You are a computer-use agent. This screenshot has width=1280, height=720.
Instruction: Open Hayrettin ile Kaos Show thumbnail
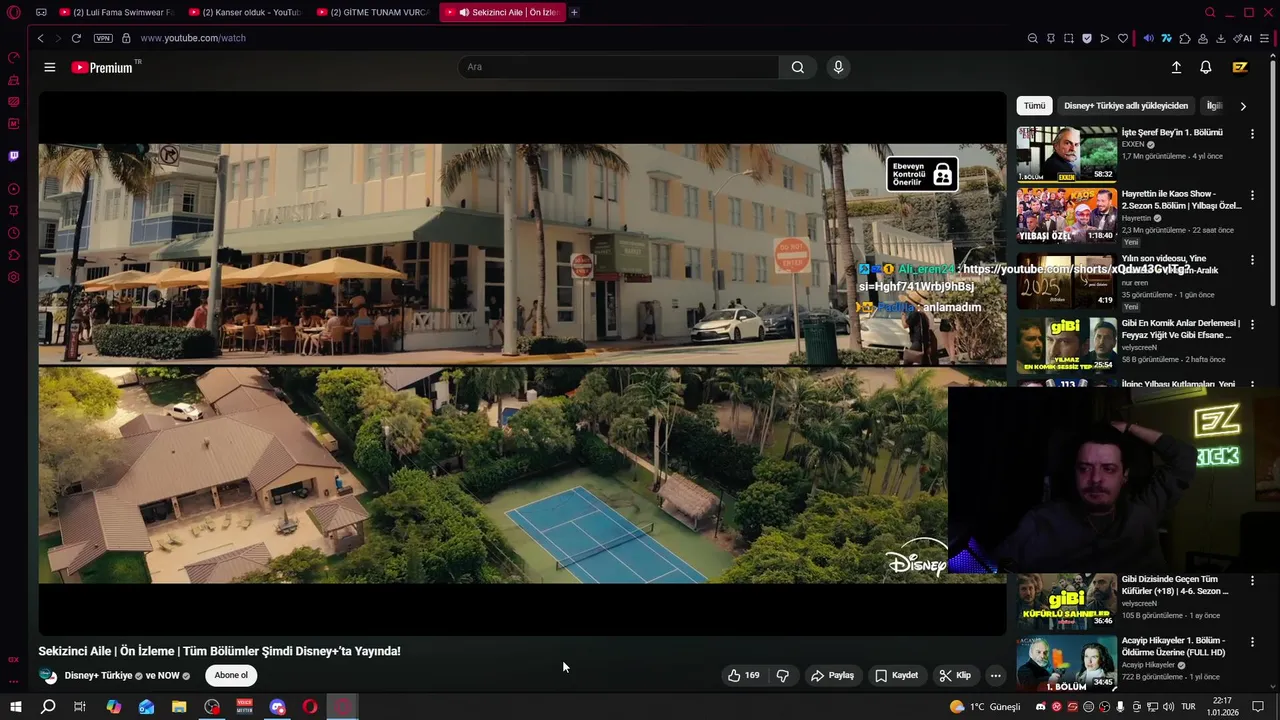click(1067, 216)
